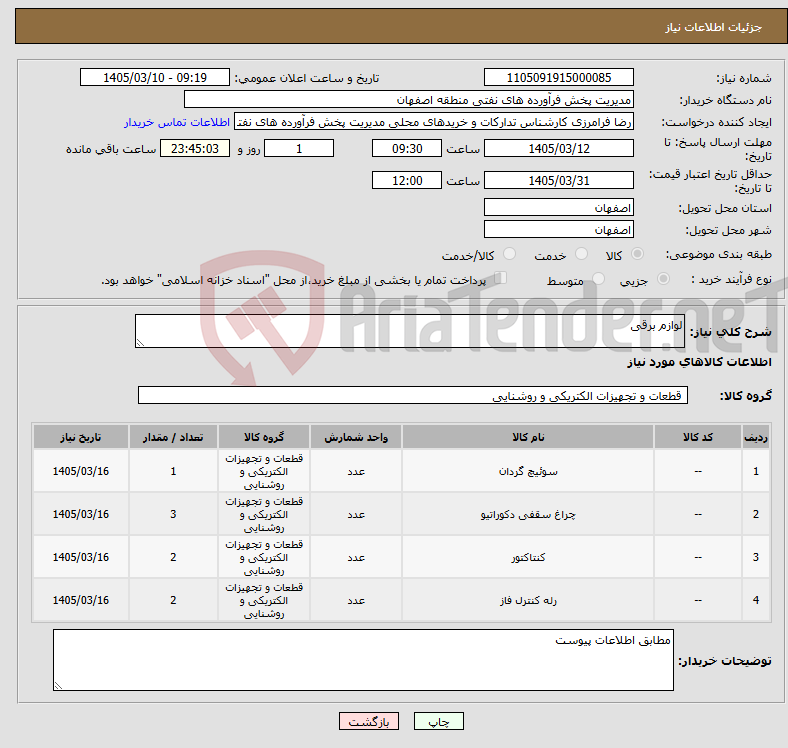The image size is (788, 748).
Task: Click quantity 1 in سوئیچ گردان row
Action: [x=173, y=471]
